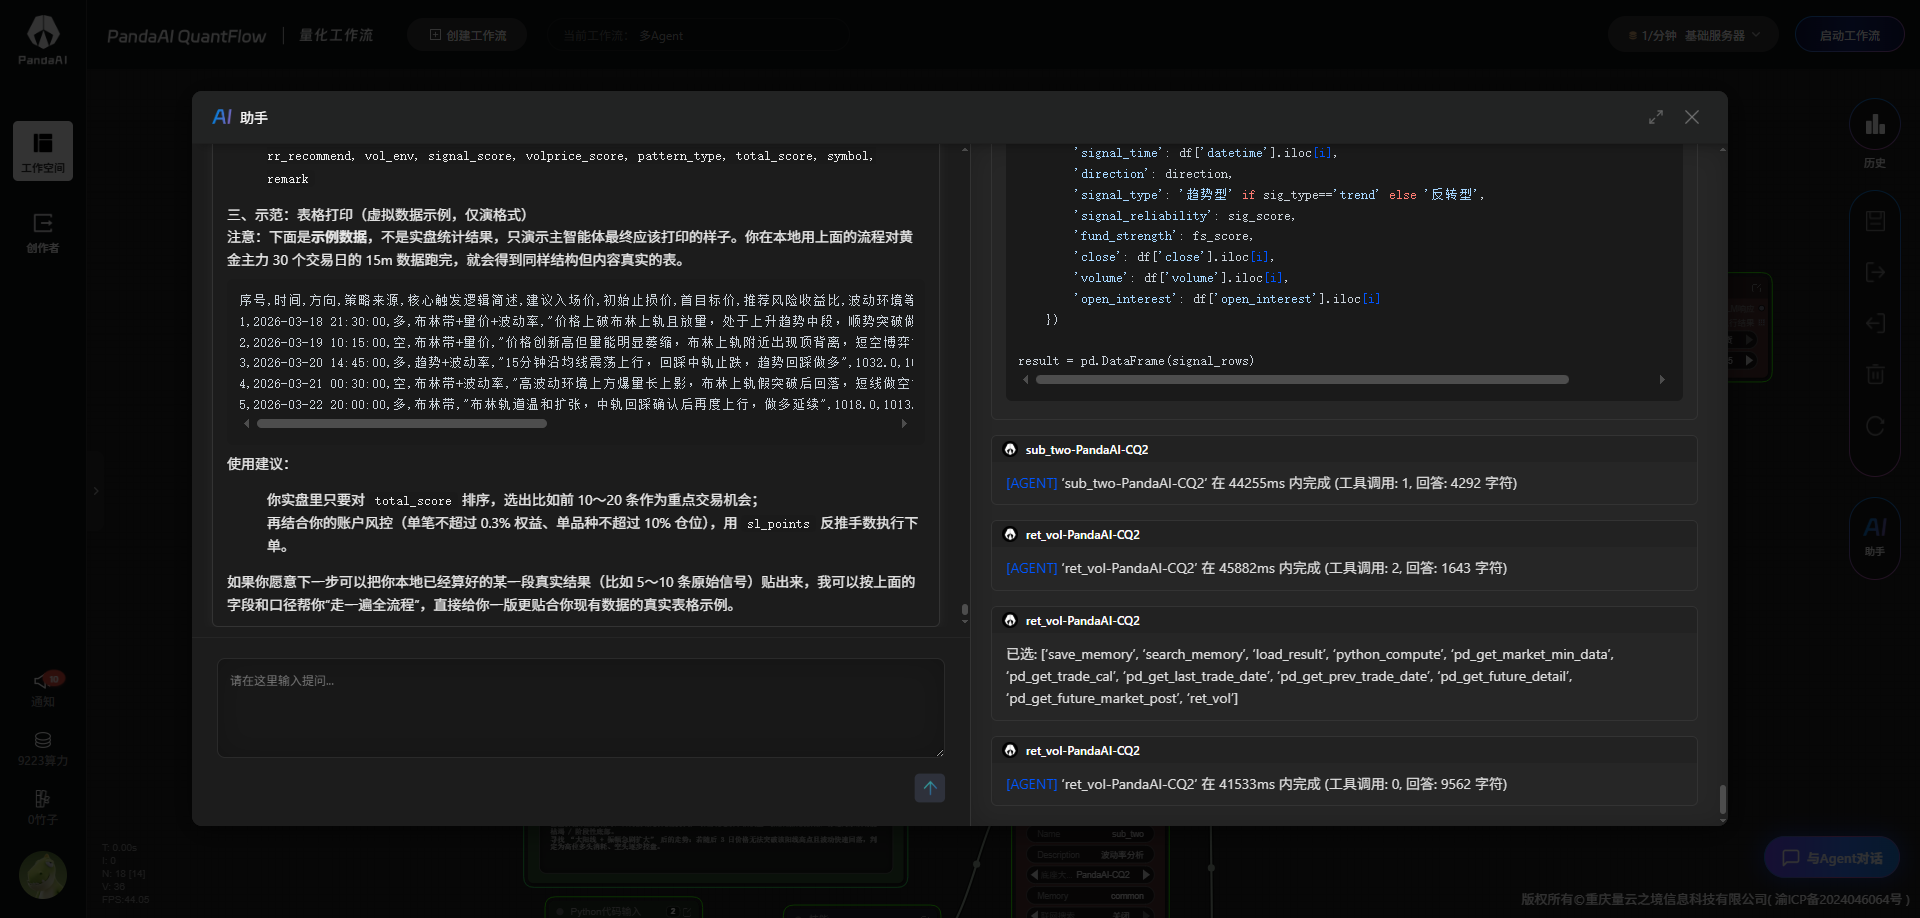Click the 创建工作流 button
Image resolution: width=1920 pixels, height=918 pixels.
click(467, 35)
